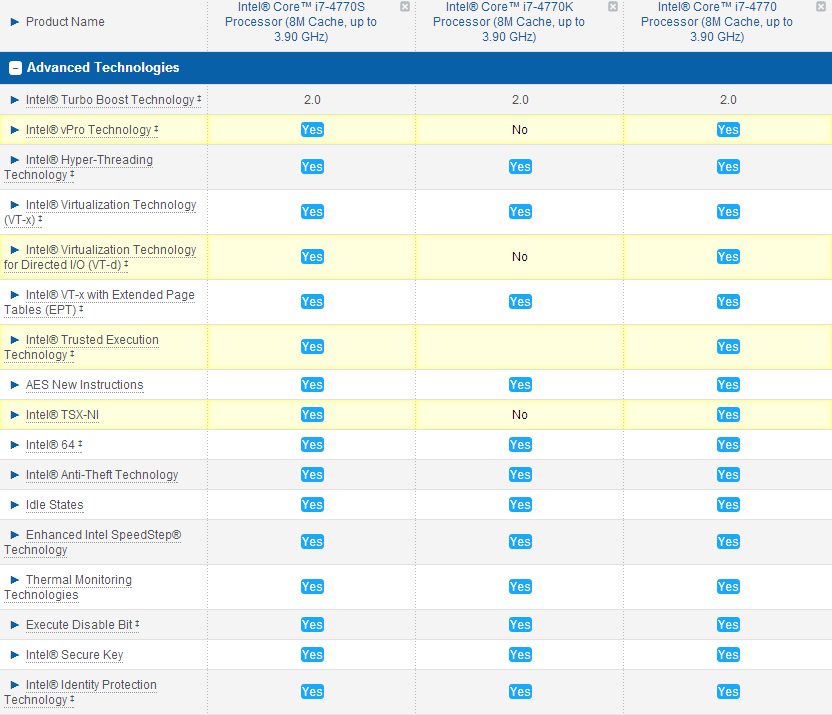832x715 pixels.
Task: Expand the Enhanced Intel SpeedStep arrow
Action: (15, 535)
